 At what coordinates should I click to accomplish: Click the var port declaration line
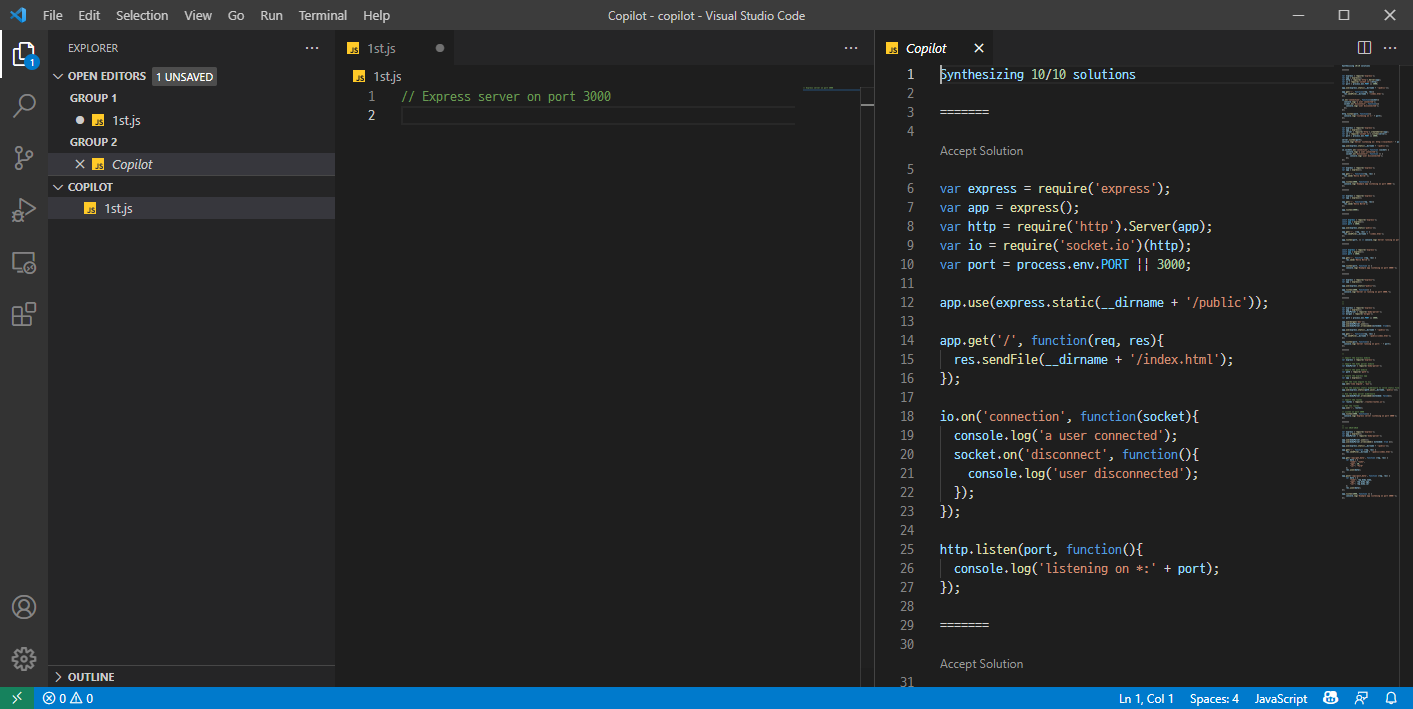1066,264
